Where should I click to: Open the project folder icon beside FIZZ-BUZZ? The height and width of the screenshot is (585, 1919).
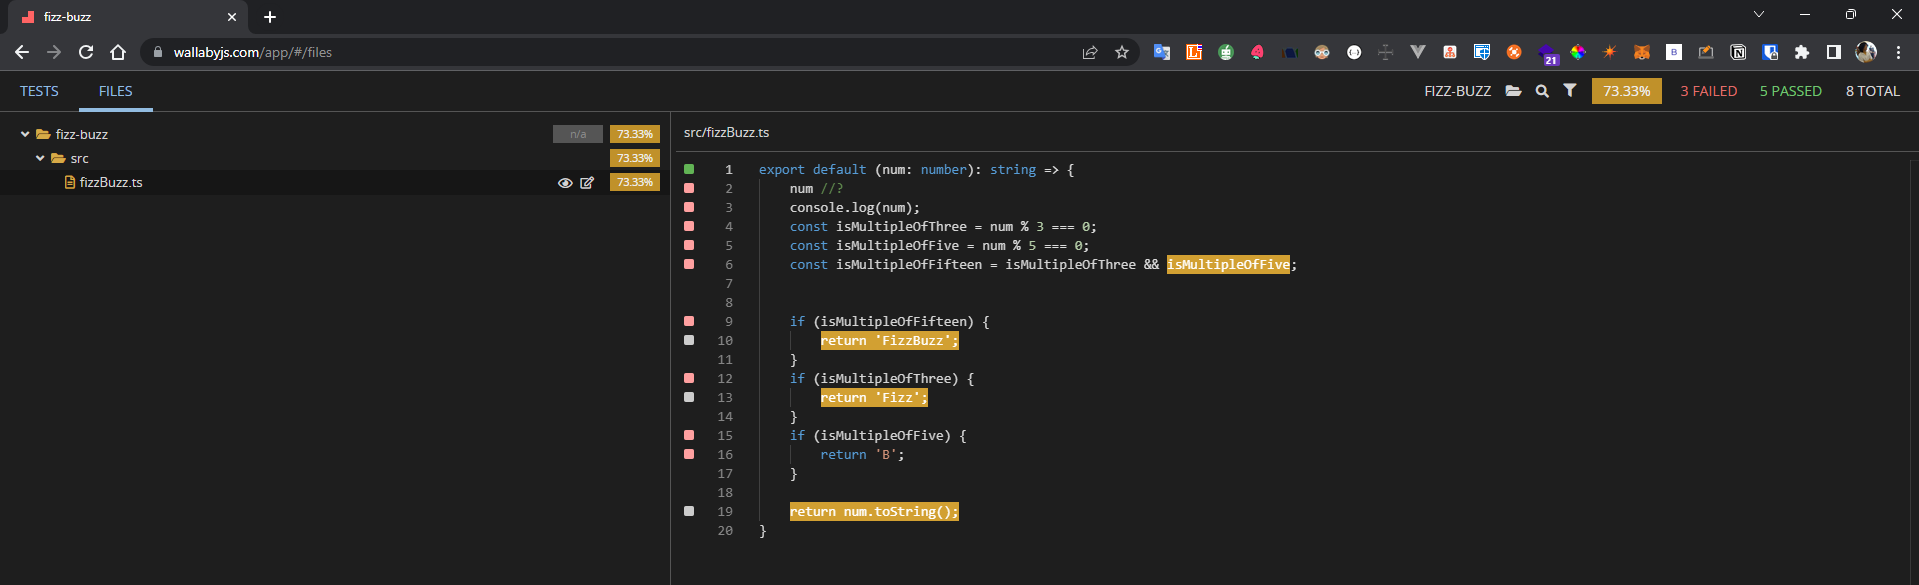coord(1513,91)
